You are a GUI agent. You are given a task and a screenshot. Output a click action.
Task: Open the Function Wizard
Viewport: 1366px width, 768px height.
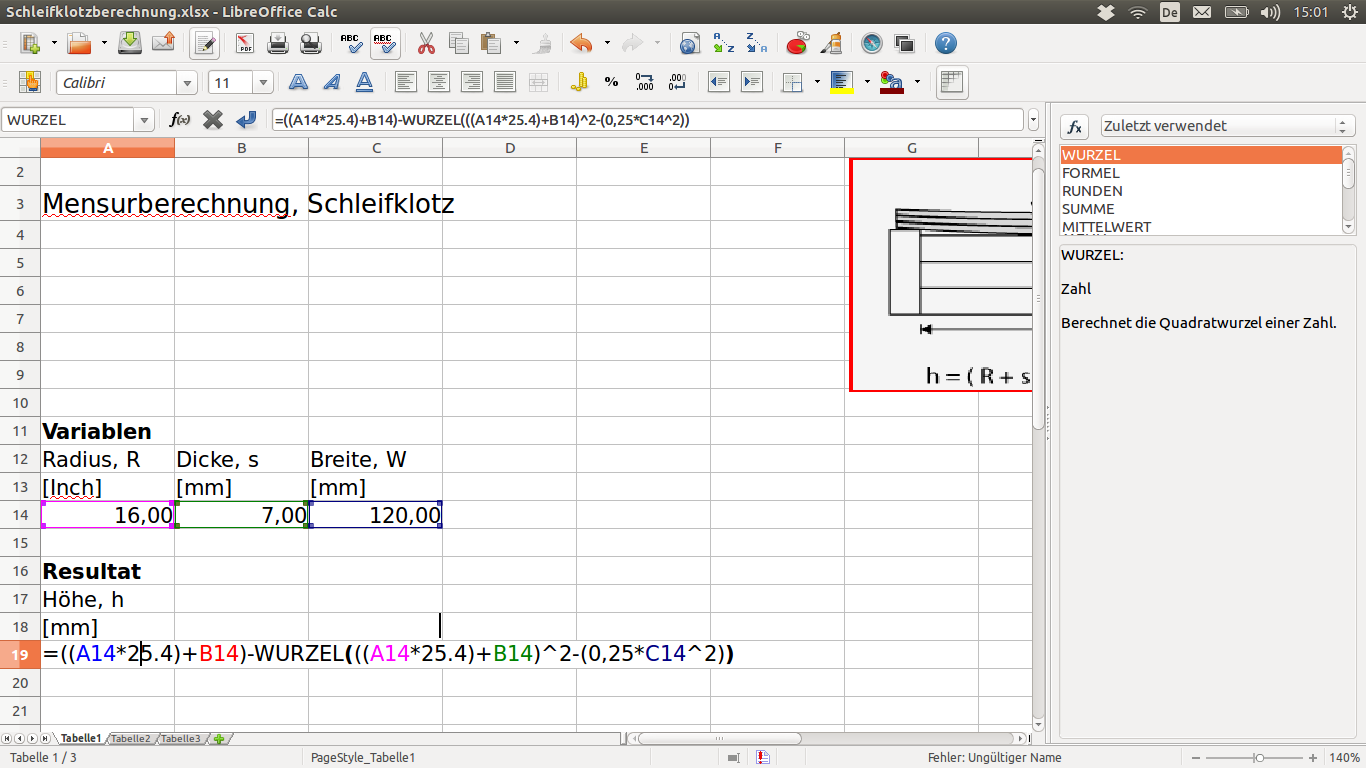(180, 120)
